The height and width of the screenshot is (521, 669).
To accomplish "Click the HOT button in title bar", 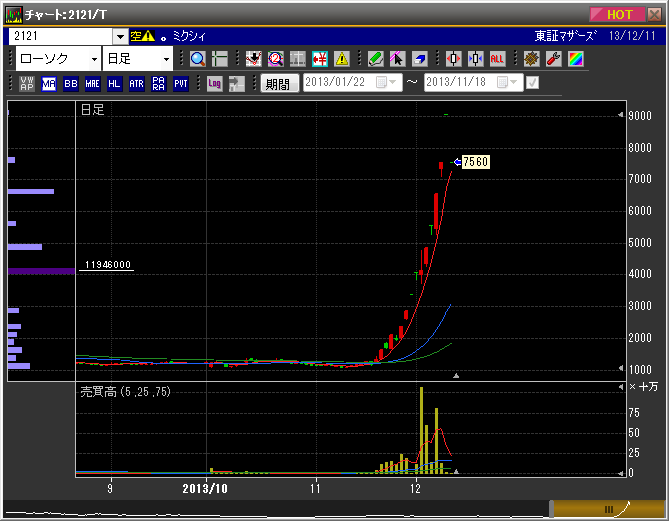I will (x=623, y=14).
